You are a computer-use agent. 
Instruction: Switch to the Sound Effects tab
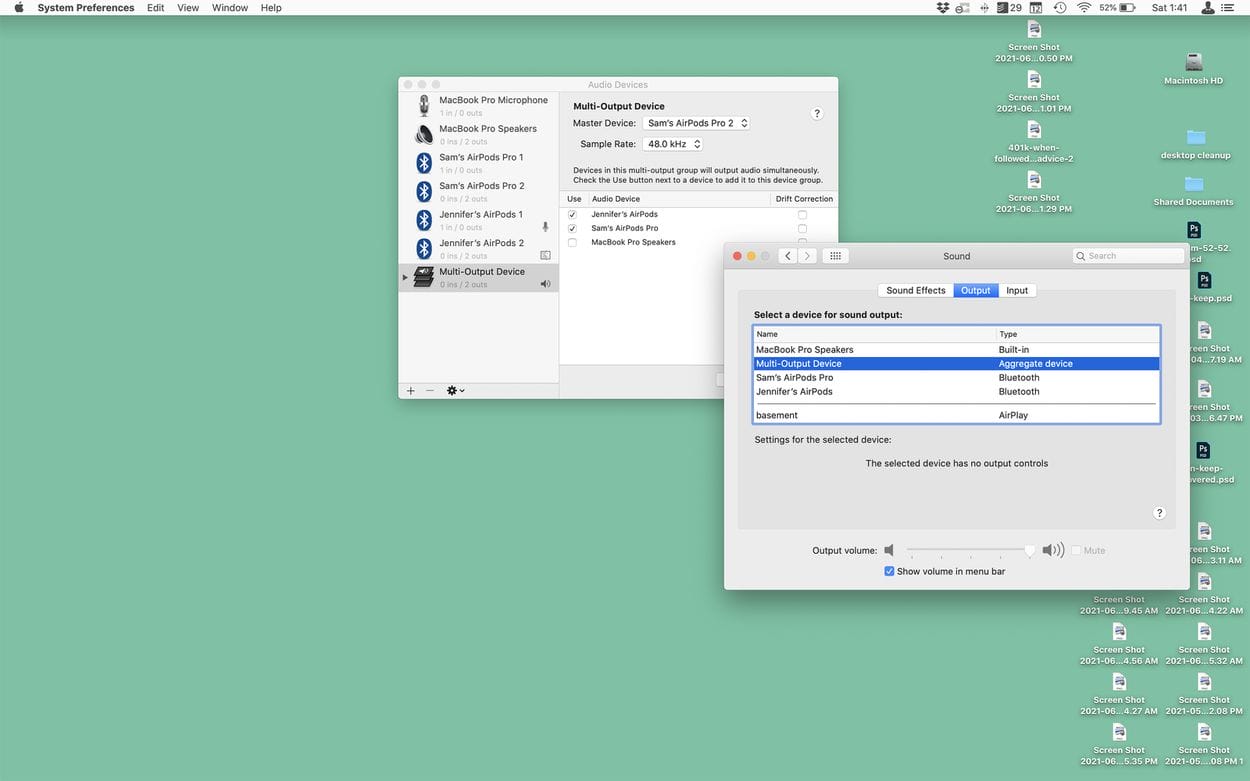point(915,290)
